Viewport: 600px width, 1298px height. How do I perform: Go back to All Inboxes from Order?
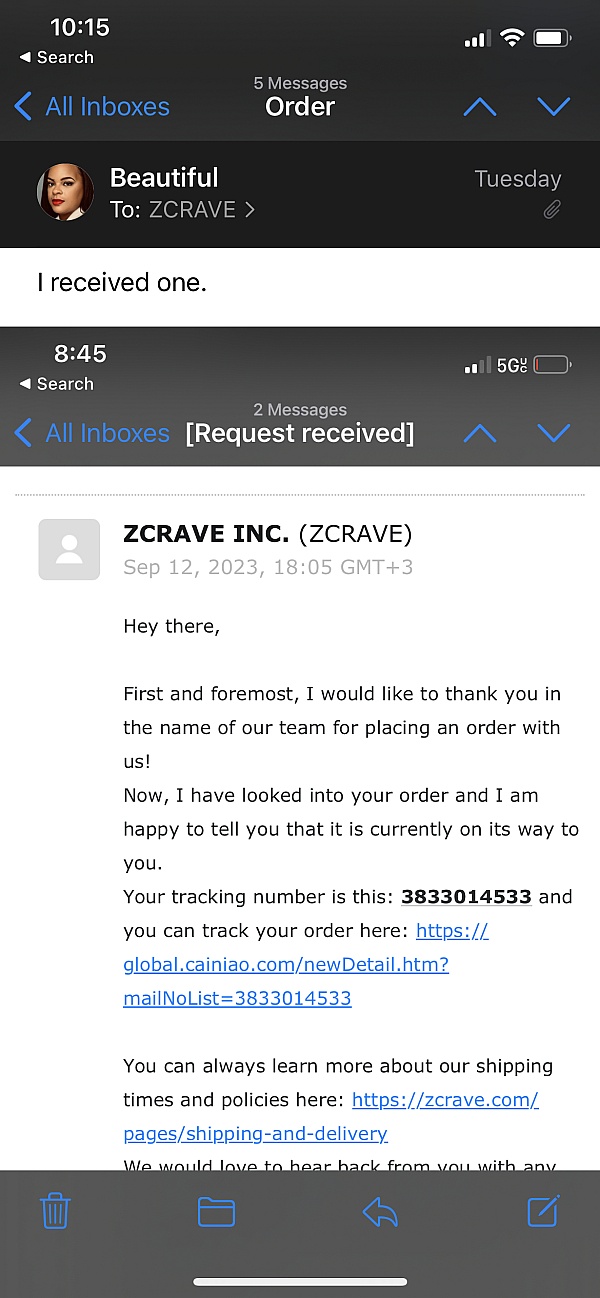point(92,107)
